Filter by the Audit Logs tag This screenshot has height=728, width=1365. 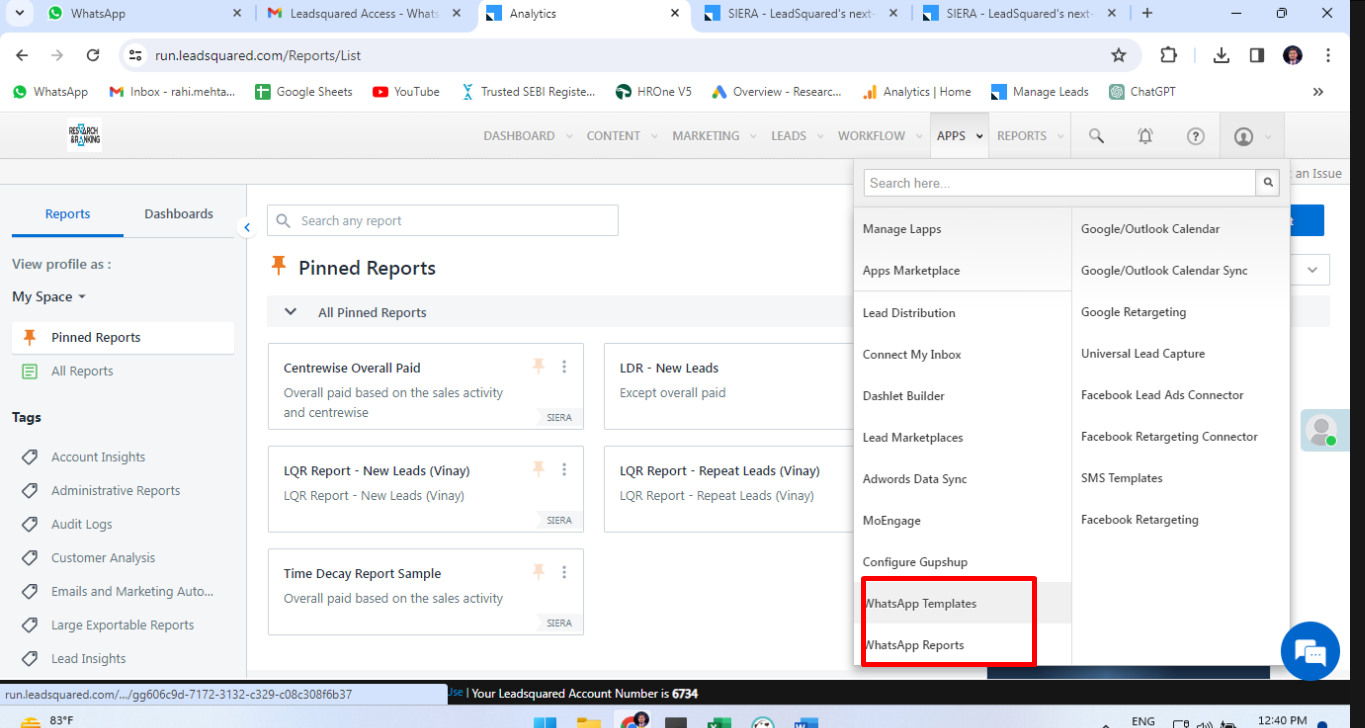coord(82,524)
